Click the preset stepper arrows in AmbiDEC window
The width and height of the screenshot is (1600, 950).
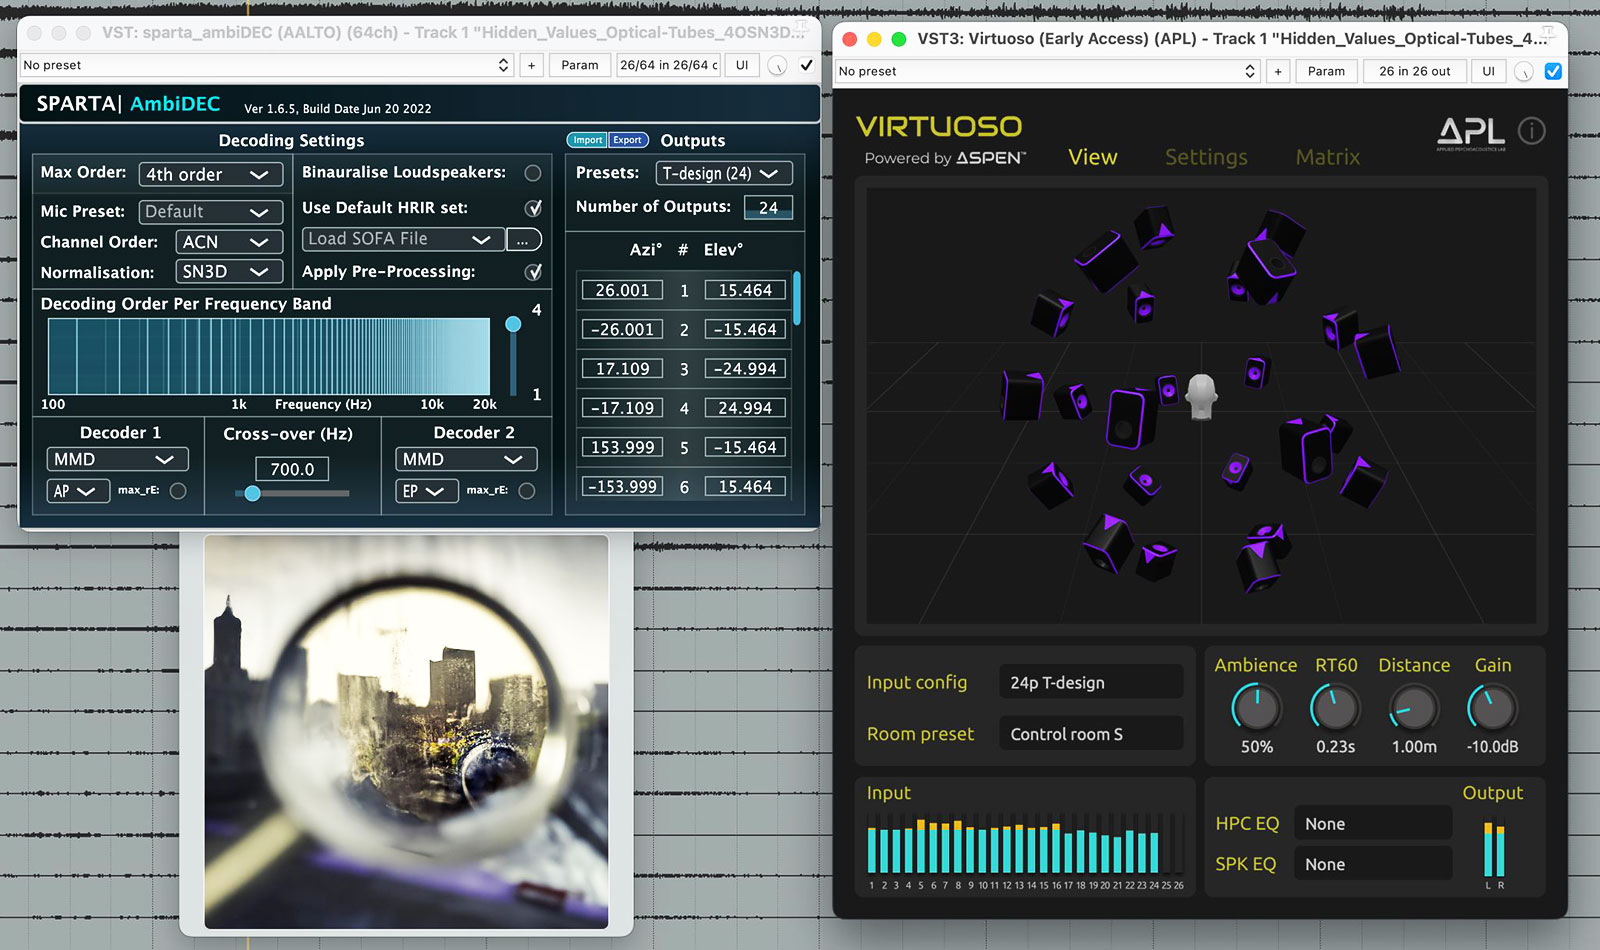pos(503,65)
